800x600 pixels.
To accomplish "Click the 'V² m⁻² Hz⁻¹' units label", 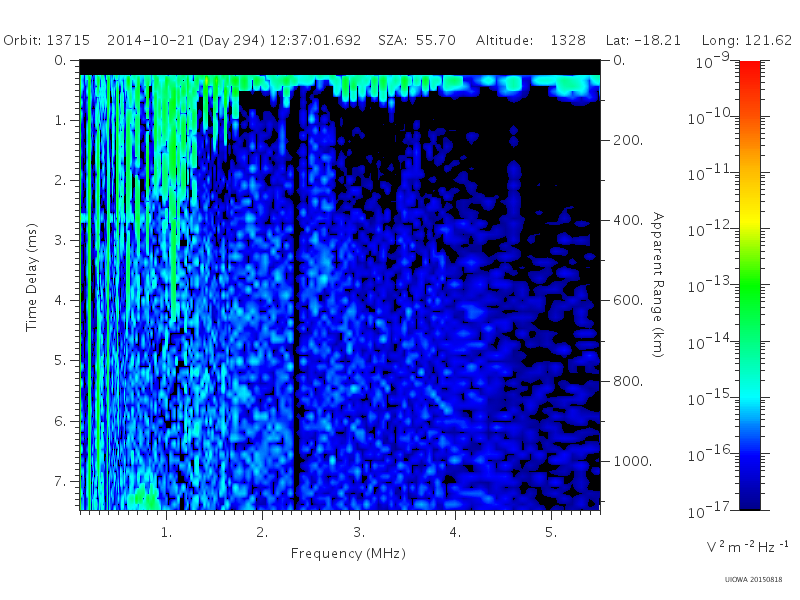I will pos(747,546).
